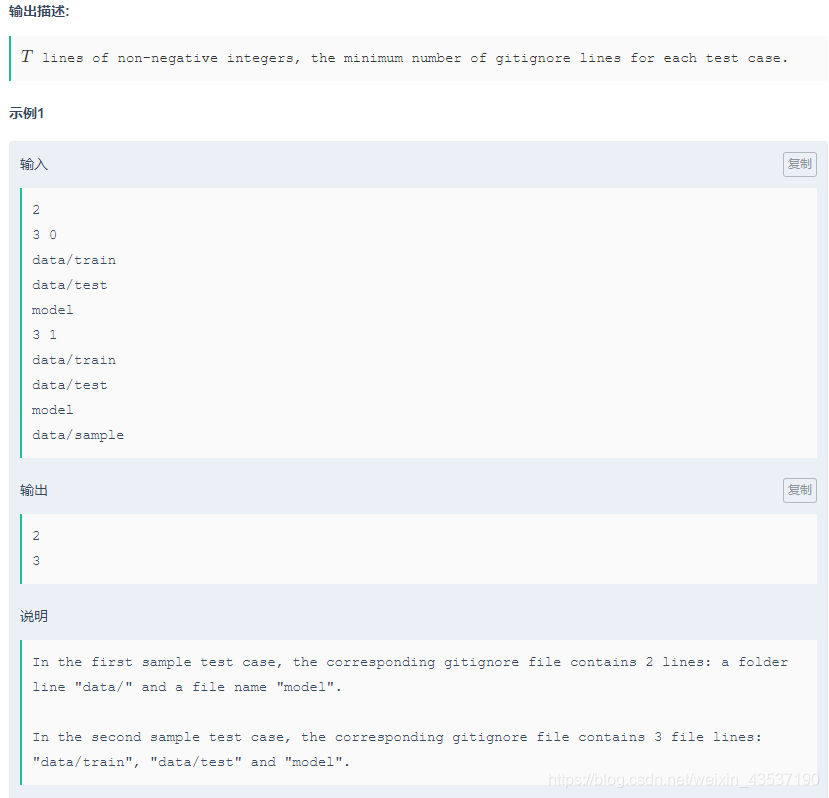
Task: Click the first 'data/train' input line
Action: pyautogui.click(x=74, y=260)
